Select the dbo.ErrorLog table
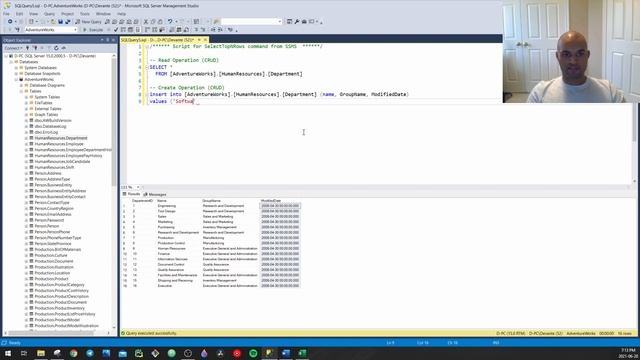640x360 pixels. click(46, 132)
